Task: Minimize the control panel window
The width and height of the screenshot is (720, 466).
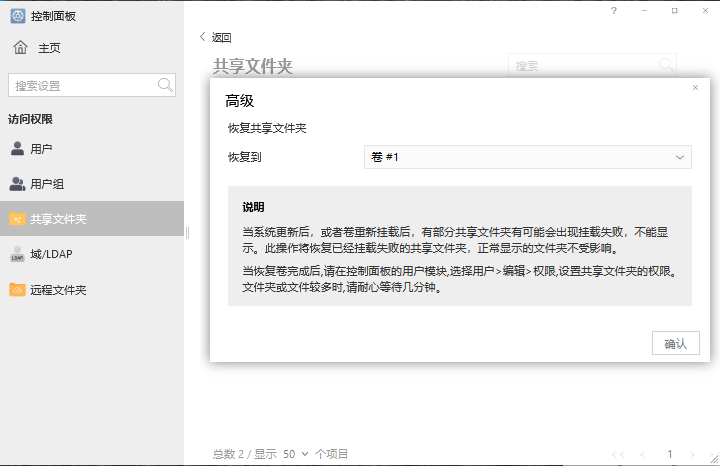Action: pyautogui.click(x=644, y=11)
